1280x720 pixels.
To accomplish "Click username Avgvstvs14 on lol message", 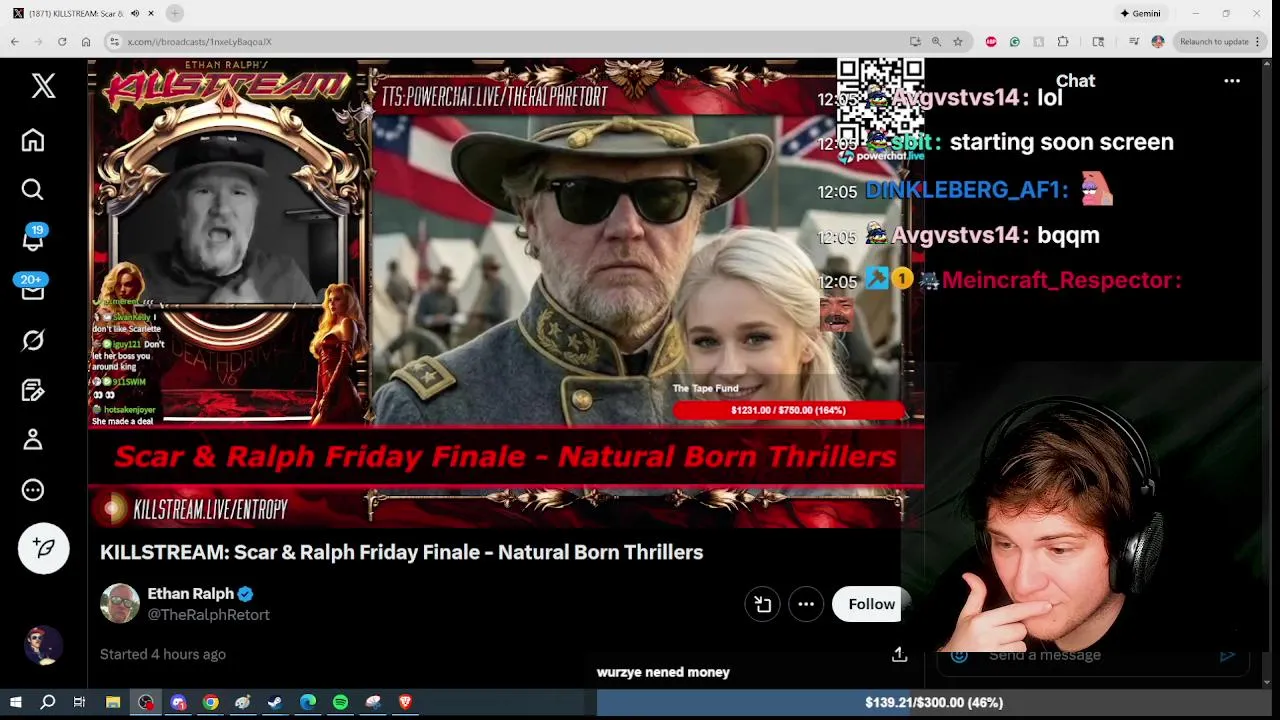I will [x=956, y=98].
